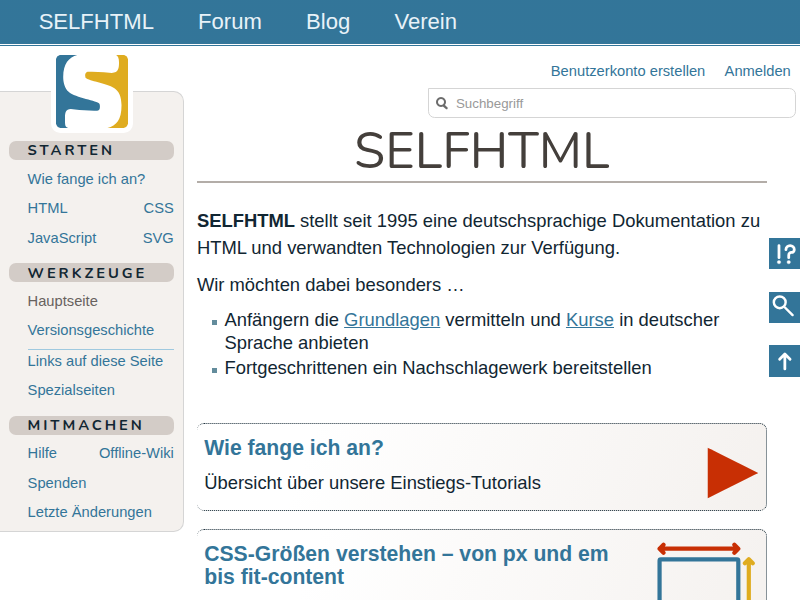Click the red play arrow in tutorial card
The height and width of the screenshot is (600, 800).
pyautogui.click(x=732, y=473)
